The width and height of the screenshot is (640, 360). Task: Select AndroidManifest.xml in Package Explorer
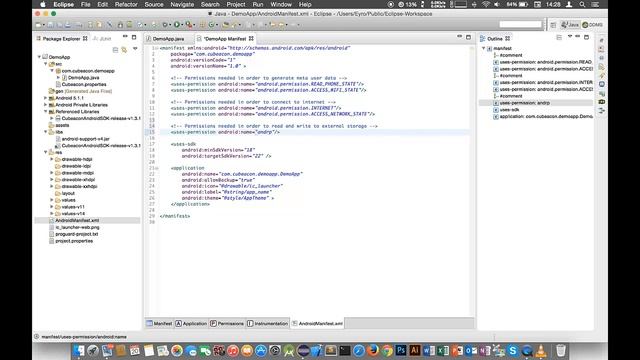pos(77,220)
